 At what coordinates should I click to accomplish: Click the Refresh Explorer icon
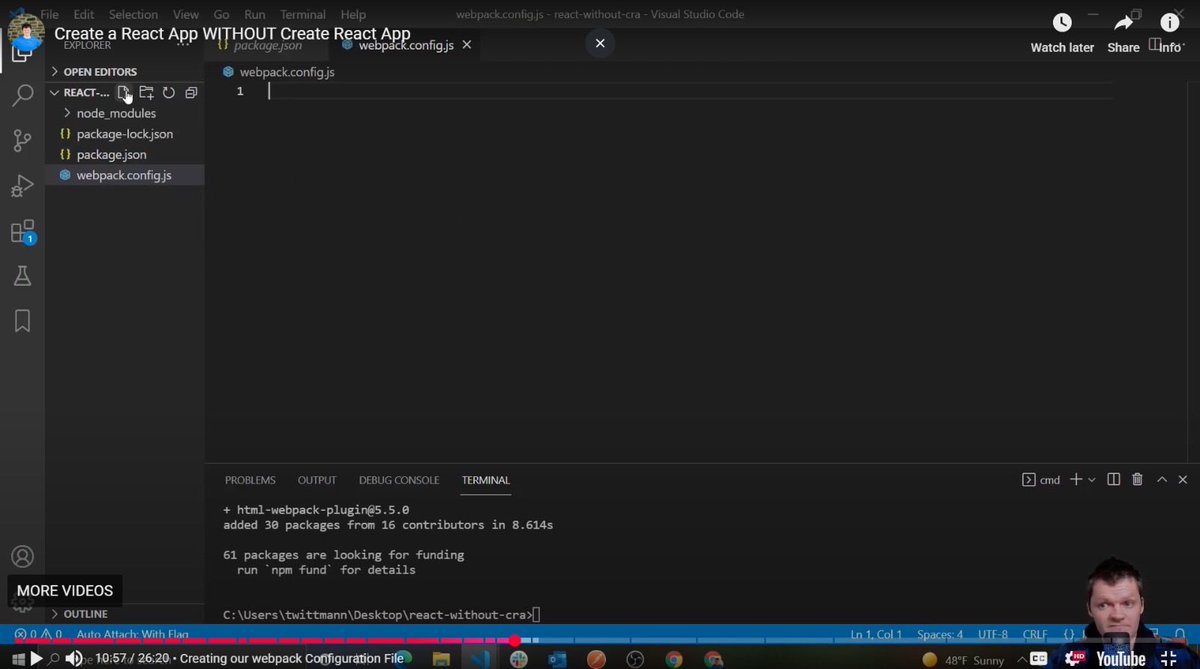click(169, 92)
